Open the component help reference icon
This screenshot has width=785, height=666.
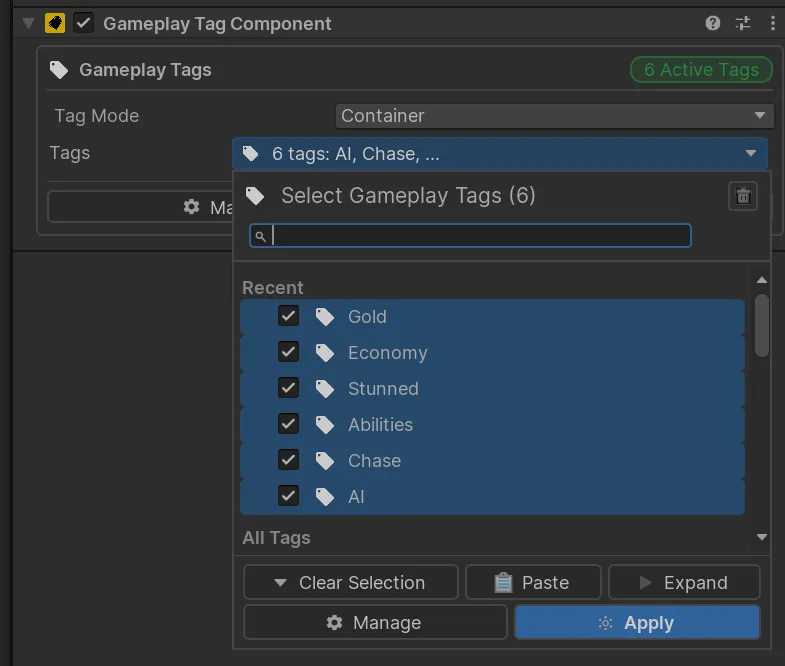pos(712,23)
